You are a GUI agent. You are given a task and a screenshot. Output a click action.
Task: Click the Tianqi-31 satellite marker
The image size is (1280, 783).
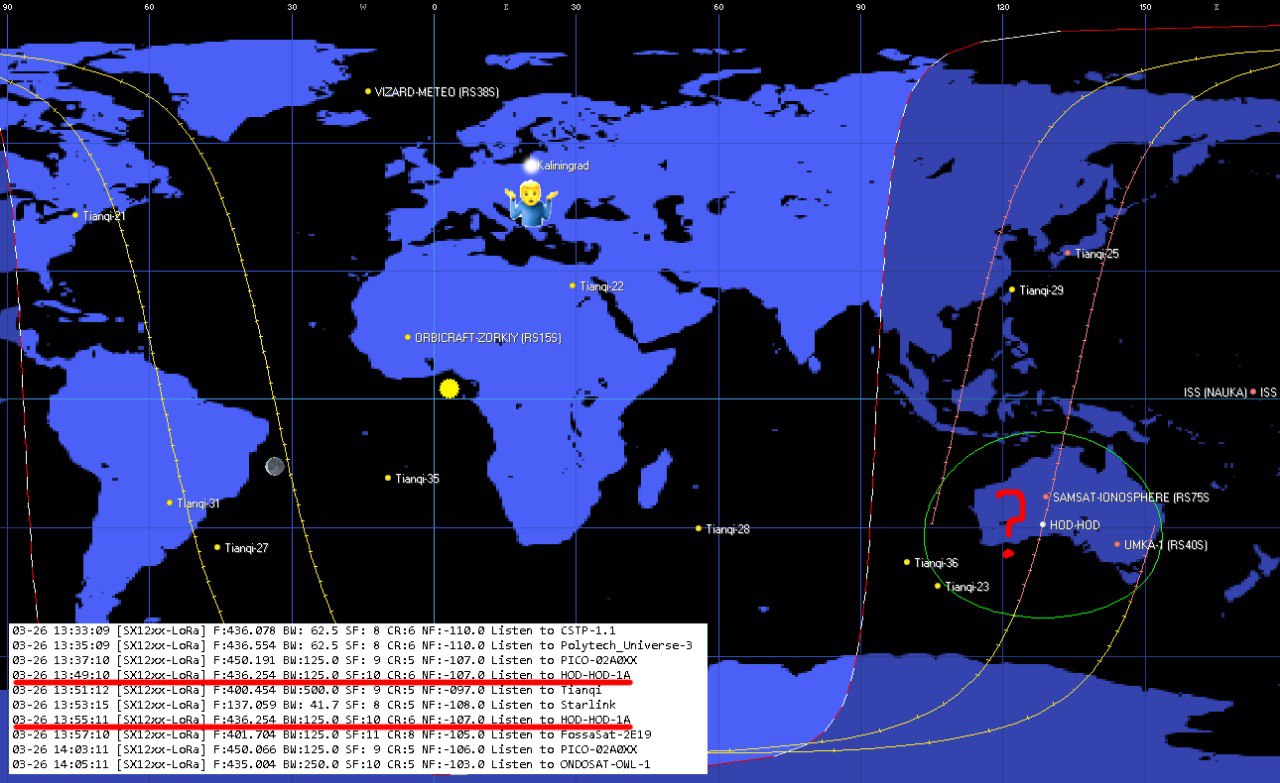pos(170,503)
